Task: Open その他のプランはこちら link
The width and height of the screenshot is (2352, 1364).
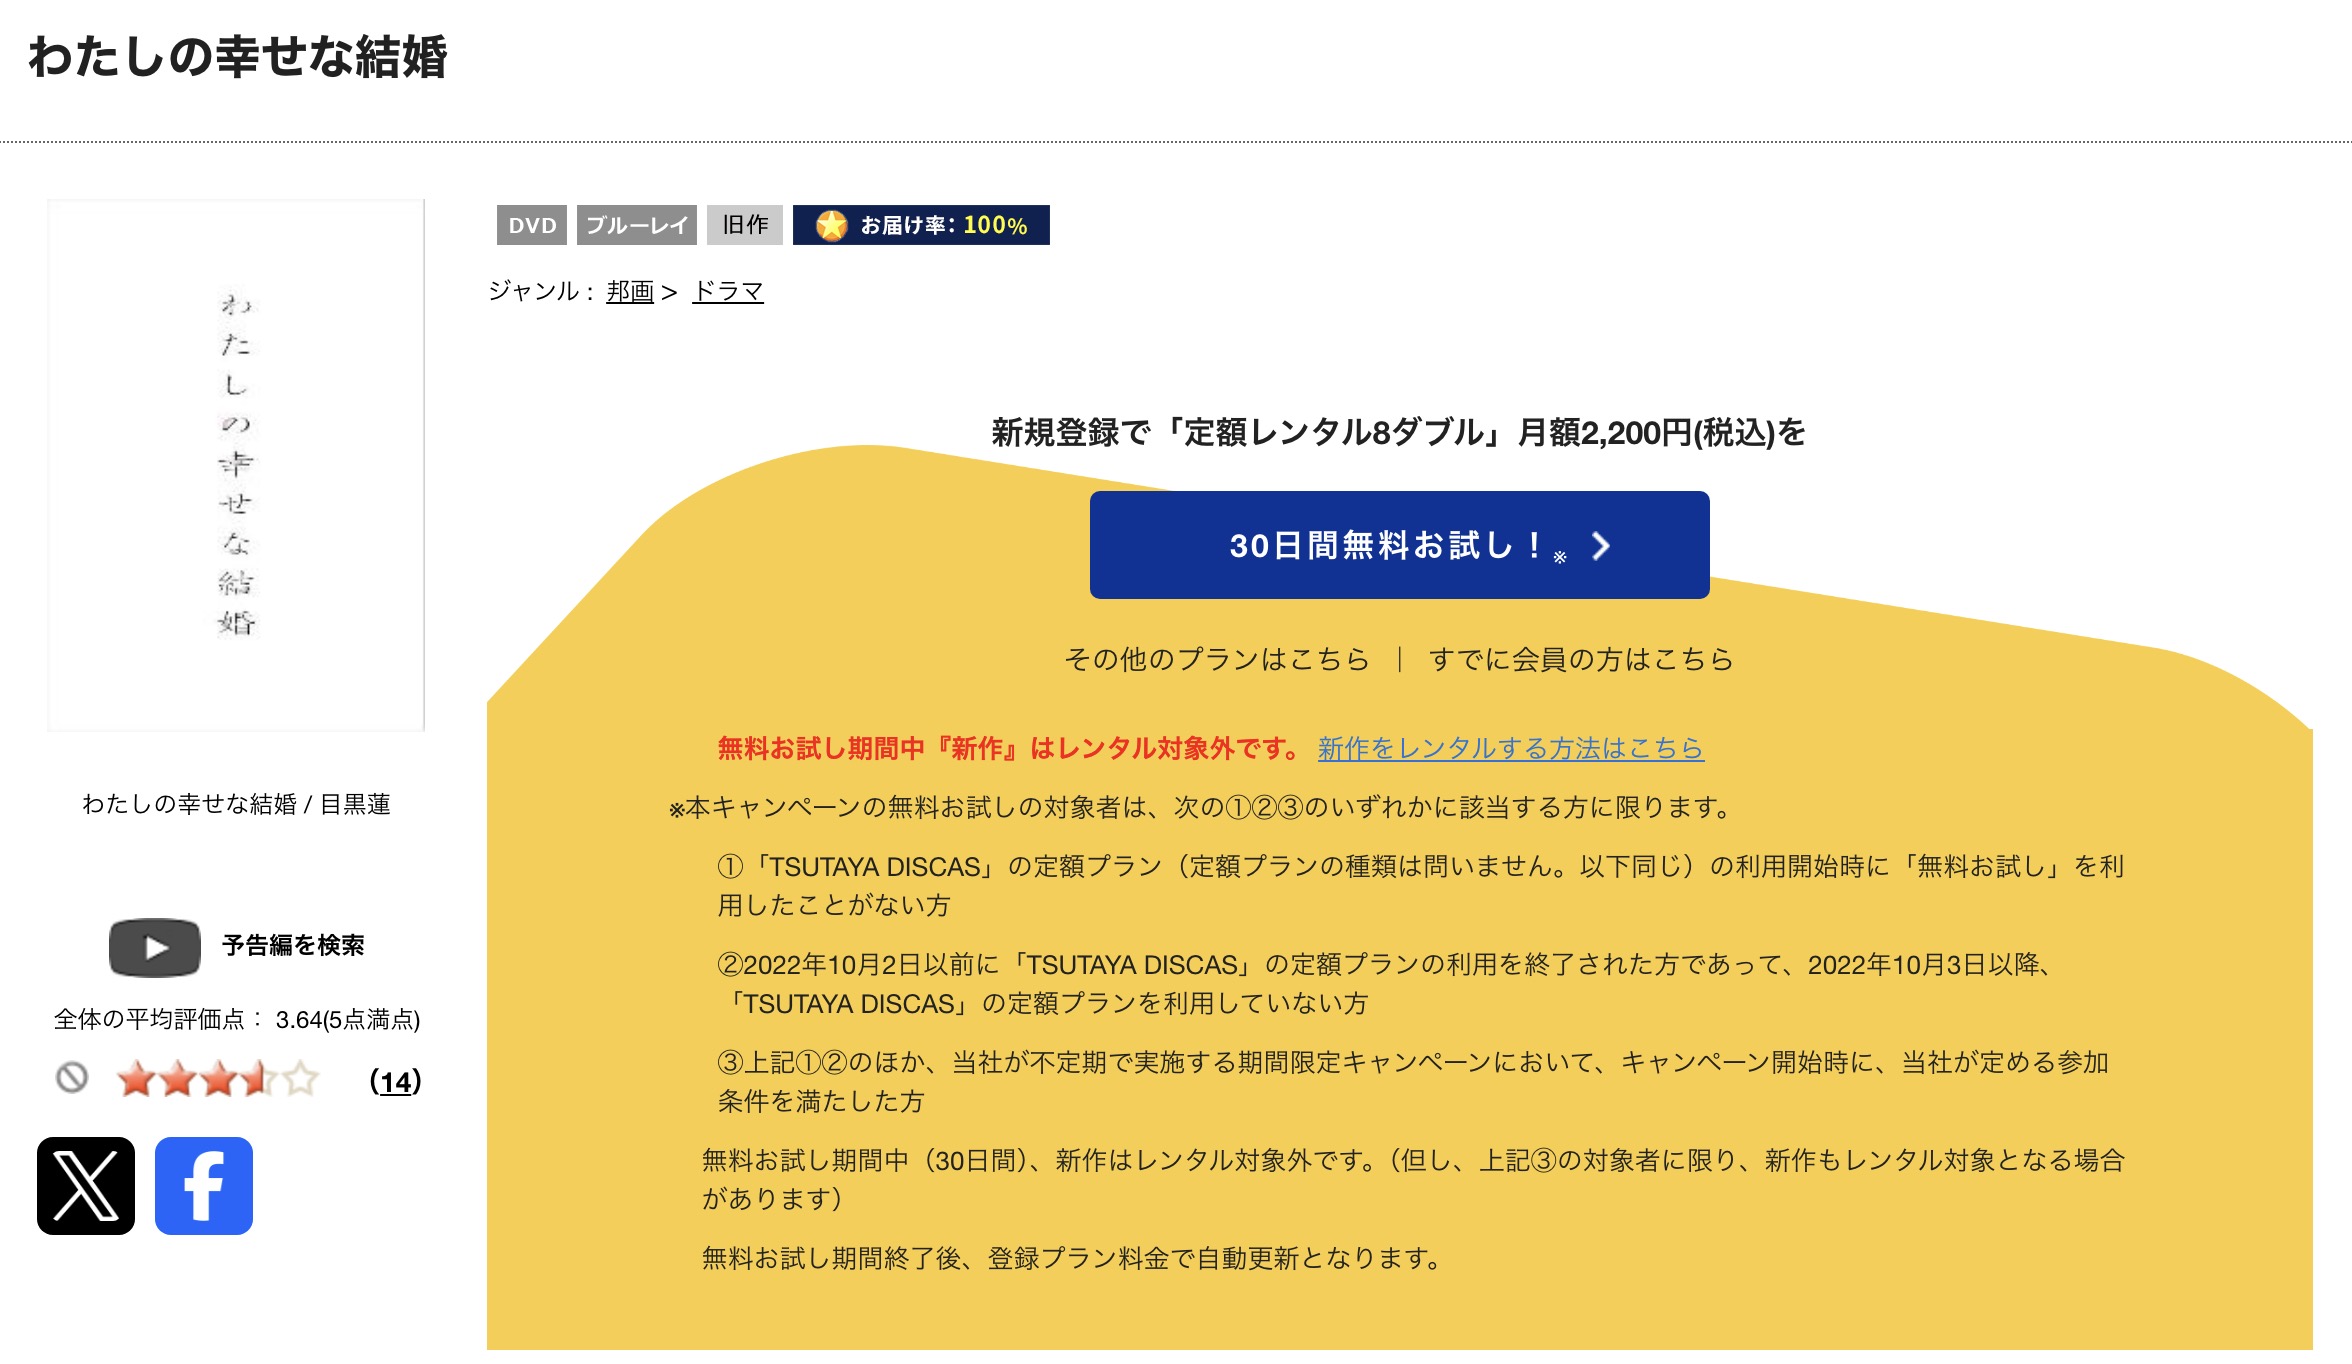Action: (1216, 659)
